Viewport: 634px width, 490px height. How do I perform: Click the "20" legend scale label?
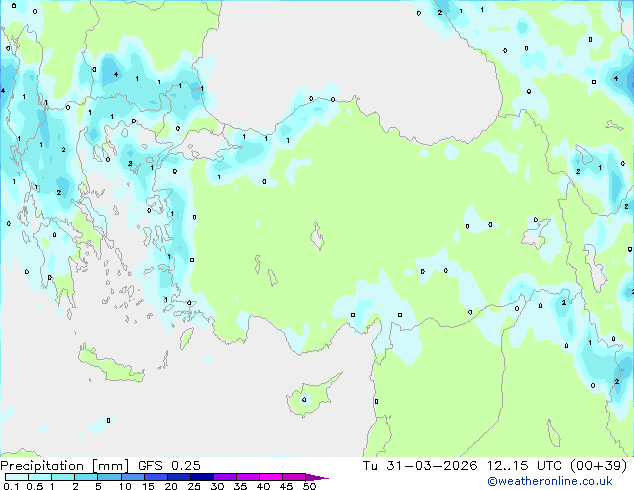(x=171, y=486)
